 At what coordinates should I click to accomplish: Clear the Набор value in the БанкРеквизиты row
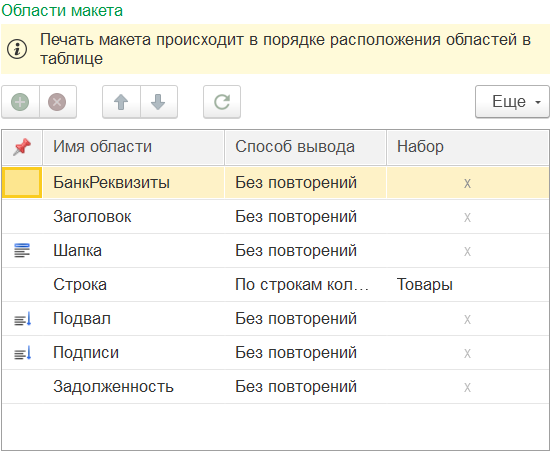click(467, 183)
